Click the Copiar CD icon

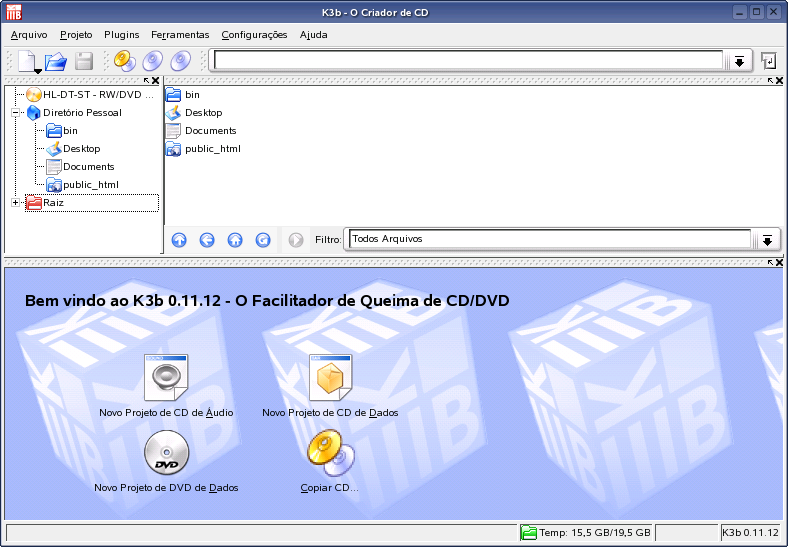pyautogui.click(x=330, y=452)
